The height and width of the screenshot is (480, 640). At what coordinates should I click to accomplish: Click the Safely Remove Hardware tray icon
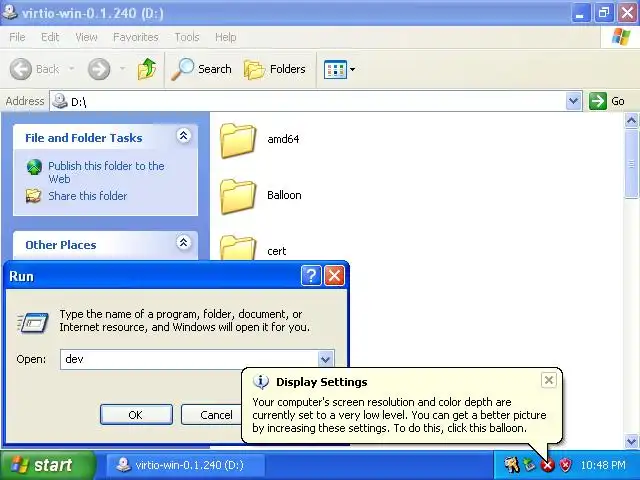[529, 464]
